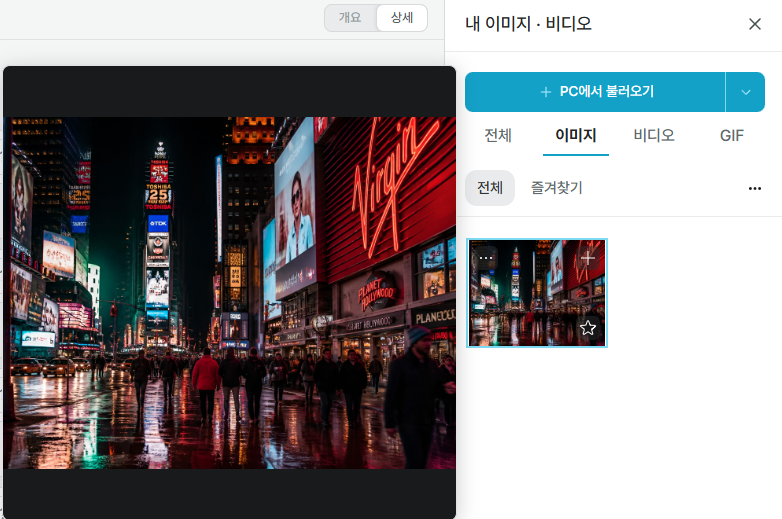The image size is (782, 519).
Task: Open the thumbnail's three-dot menu
Action: tap(485, 258)
